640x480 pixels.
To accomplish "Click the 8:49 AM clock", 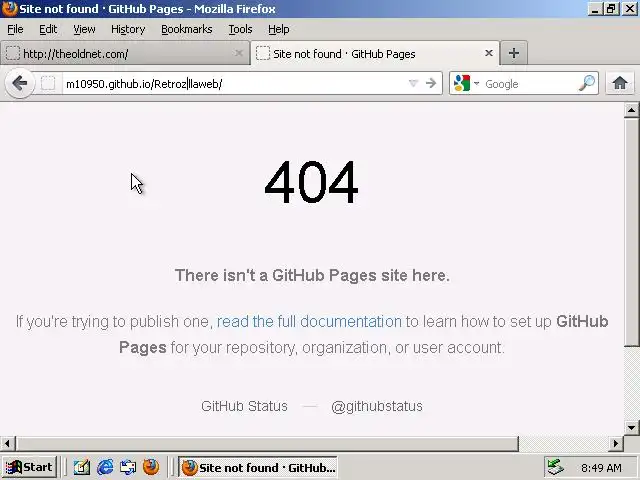I will click(601, 467).
